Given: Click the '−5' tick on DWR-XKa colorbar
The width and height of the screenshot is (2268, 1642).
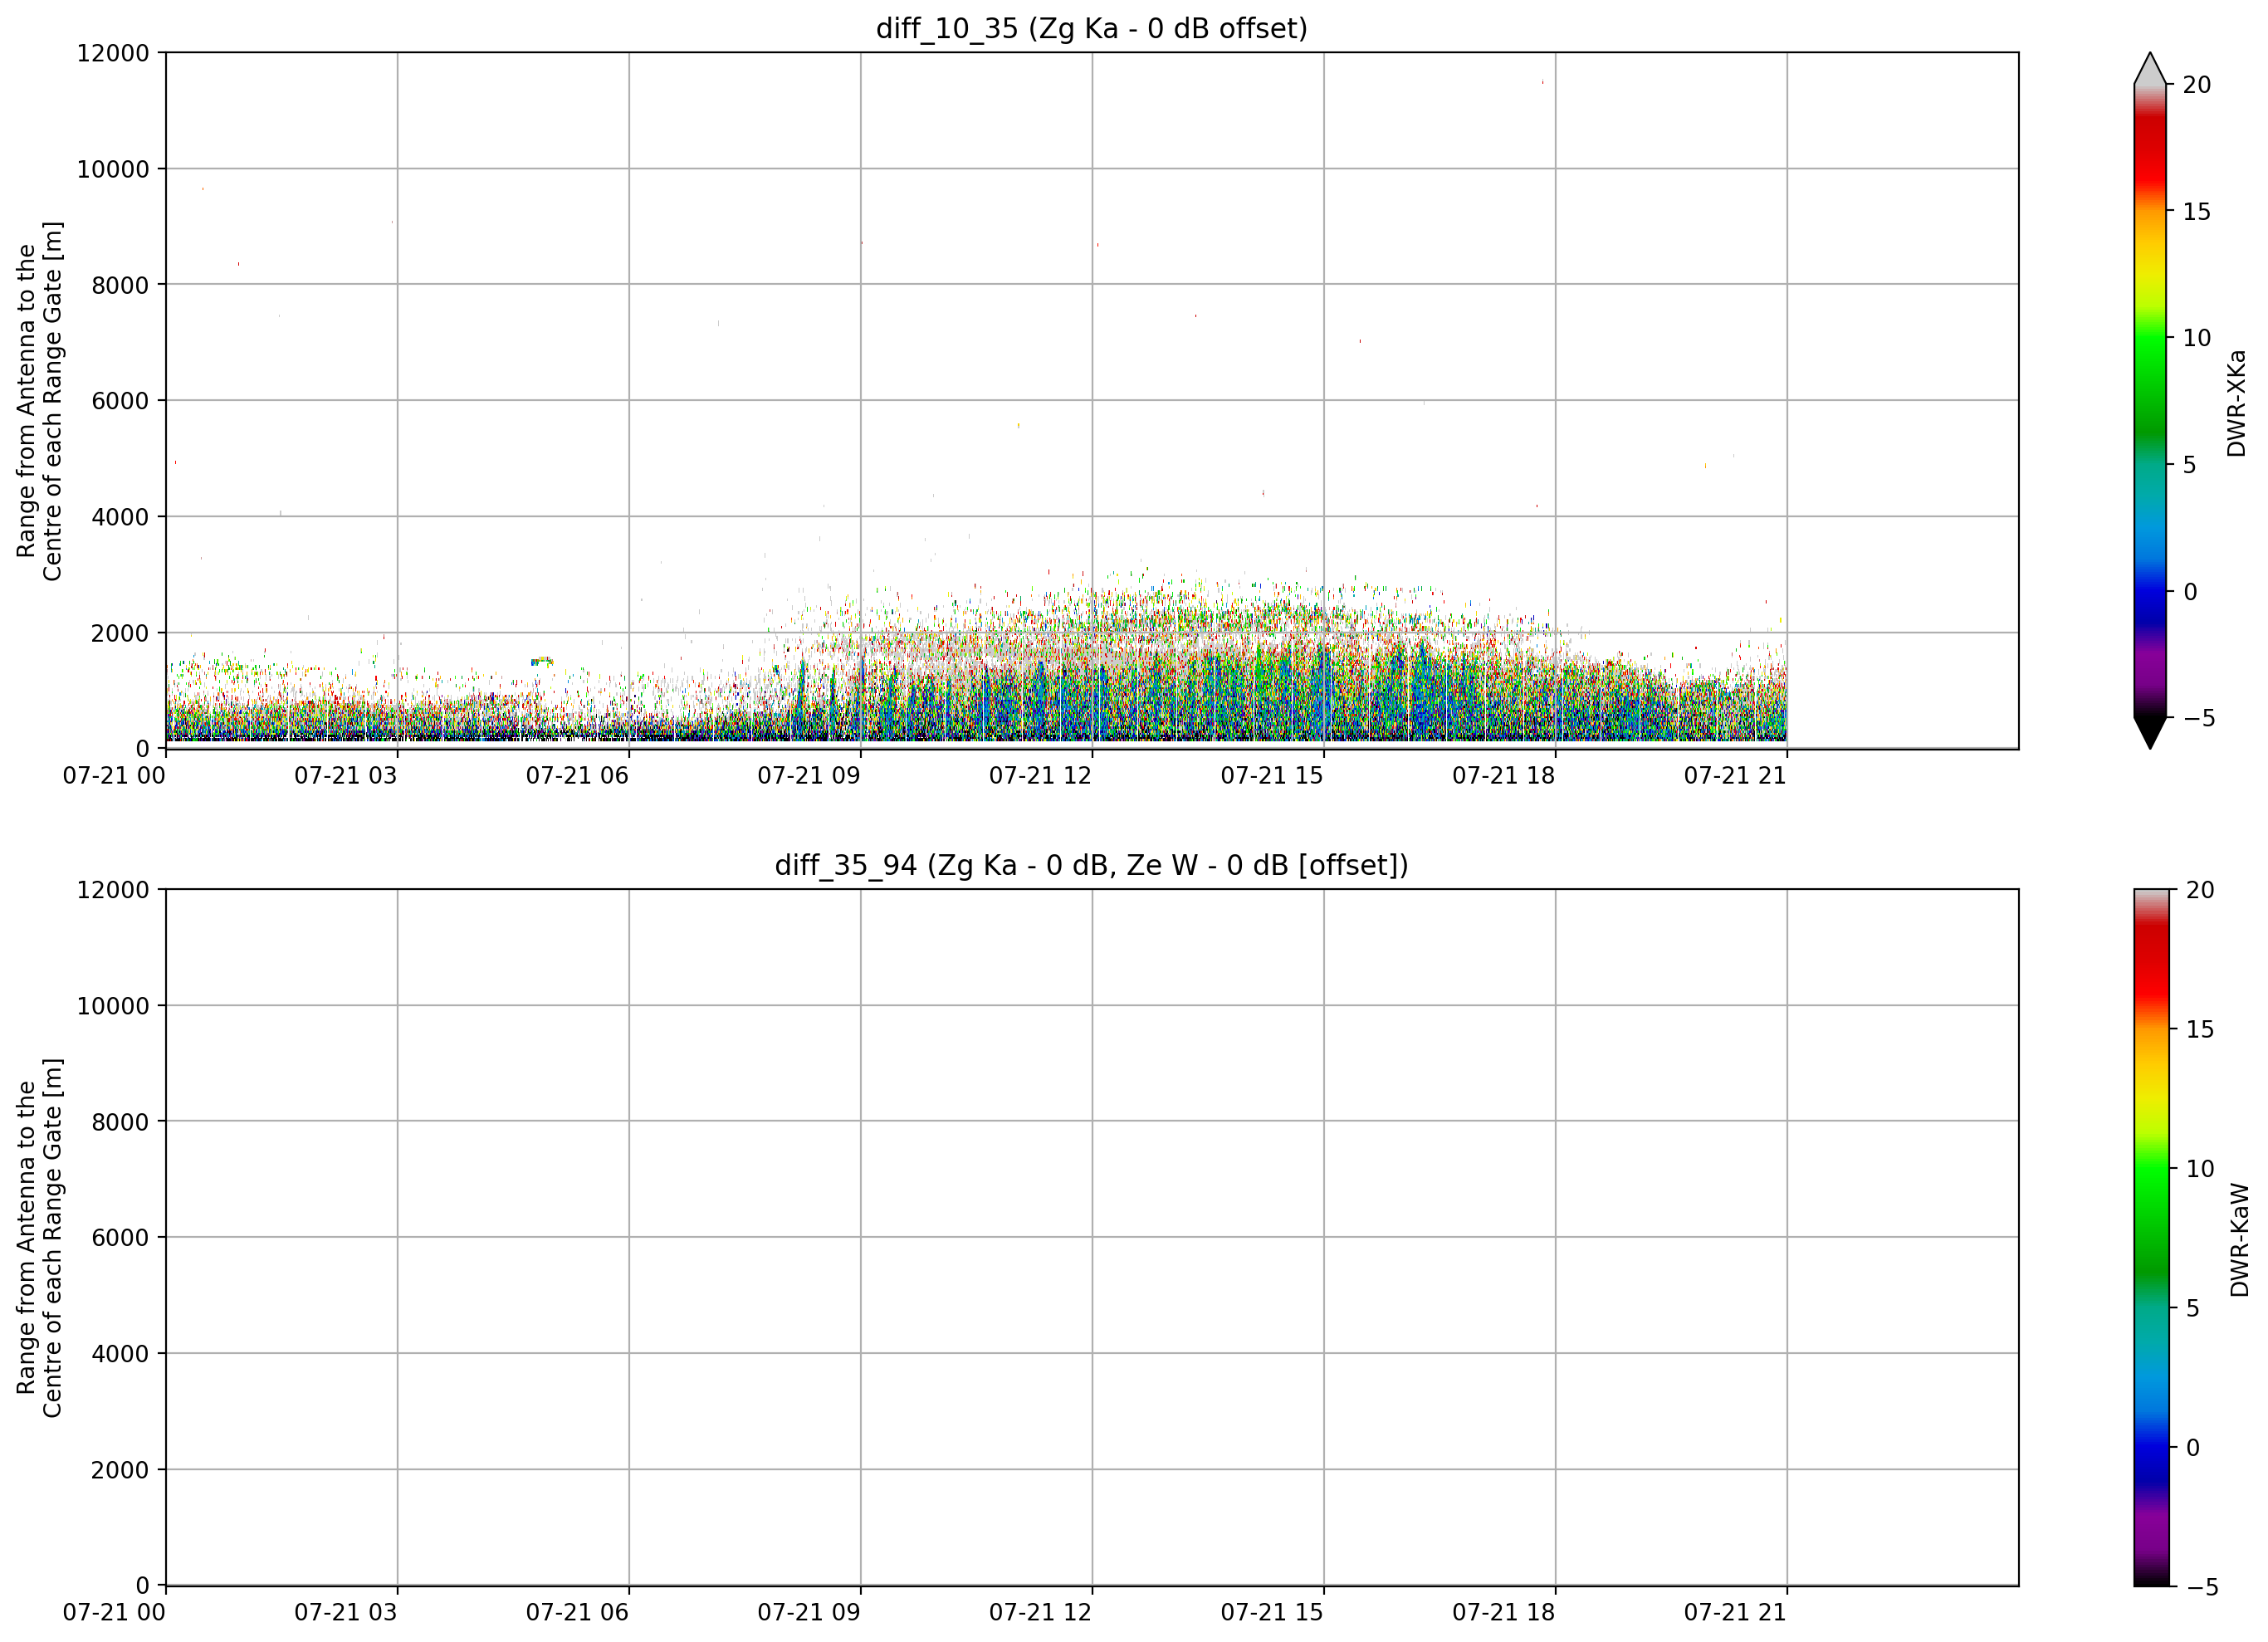Looking at the screenshot, I should [x=2198, y=718].
